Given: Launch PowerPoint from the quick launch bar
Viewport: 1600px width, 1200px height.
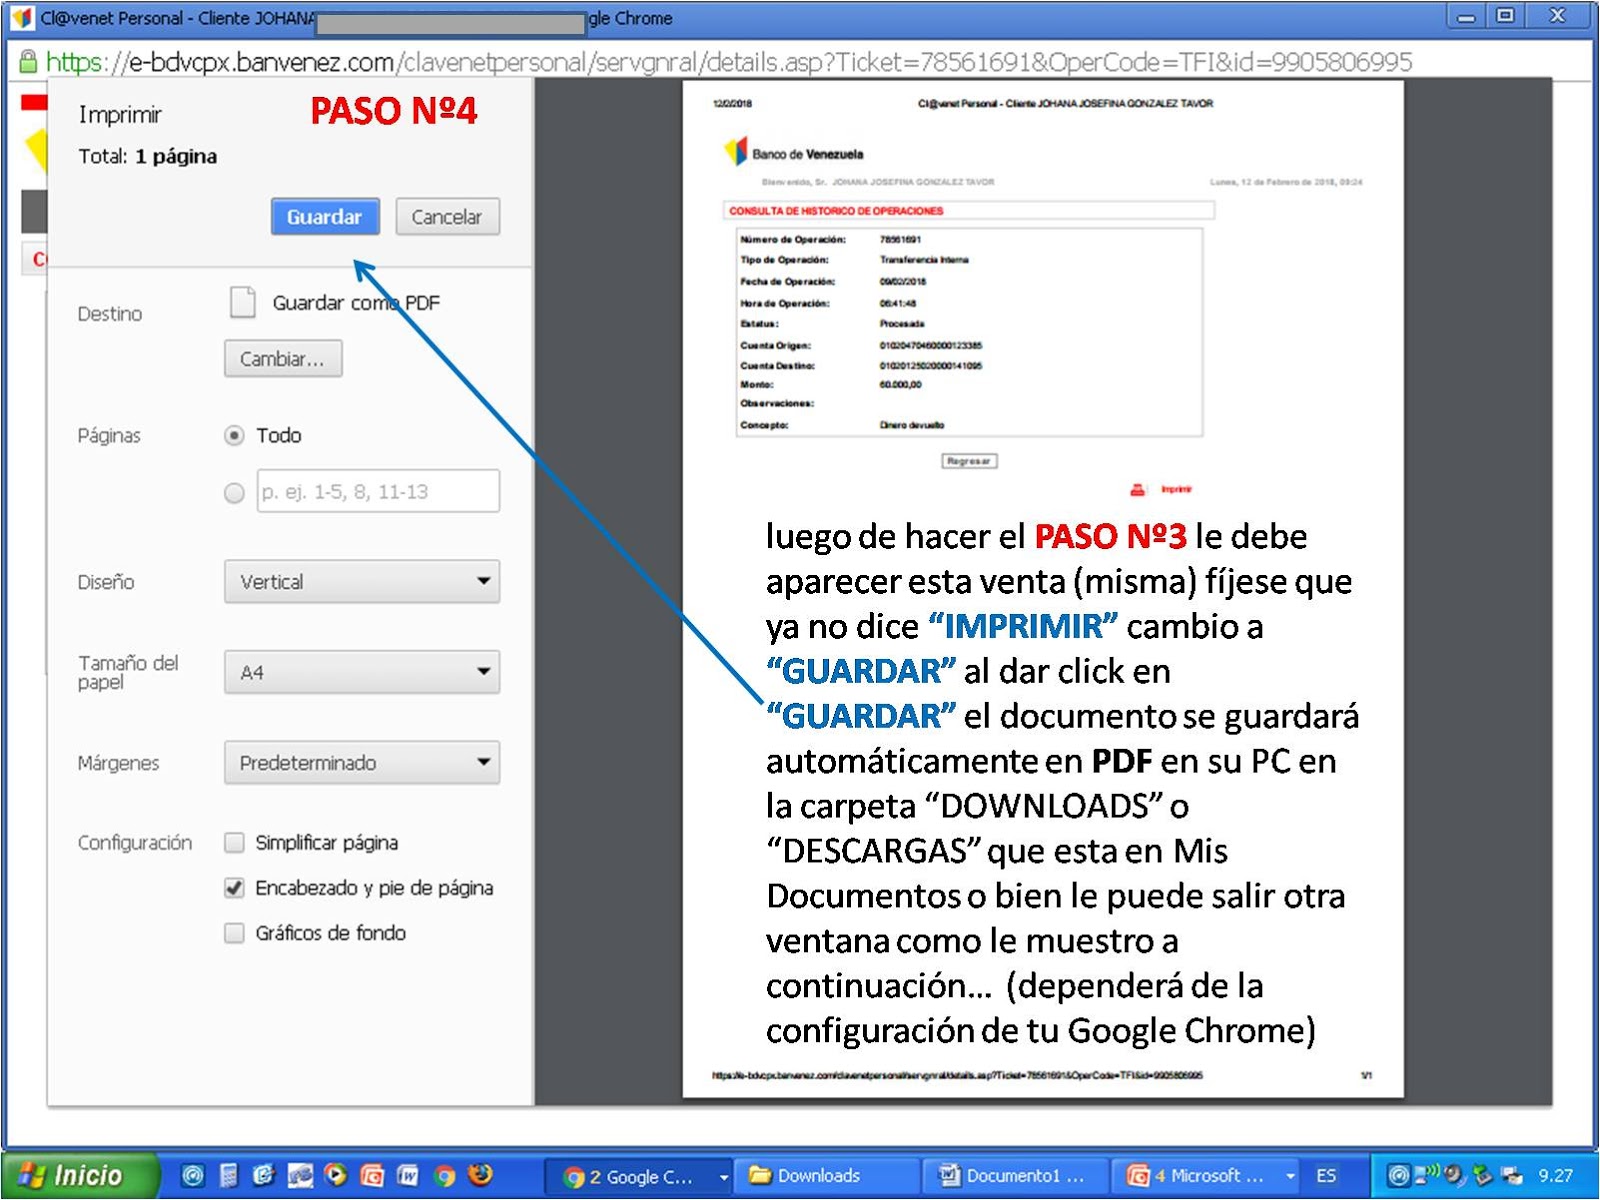Looking at the screenshot, I should (370, 1175).
